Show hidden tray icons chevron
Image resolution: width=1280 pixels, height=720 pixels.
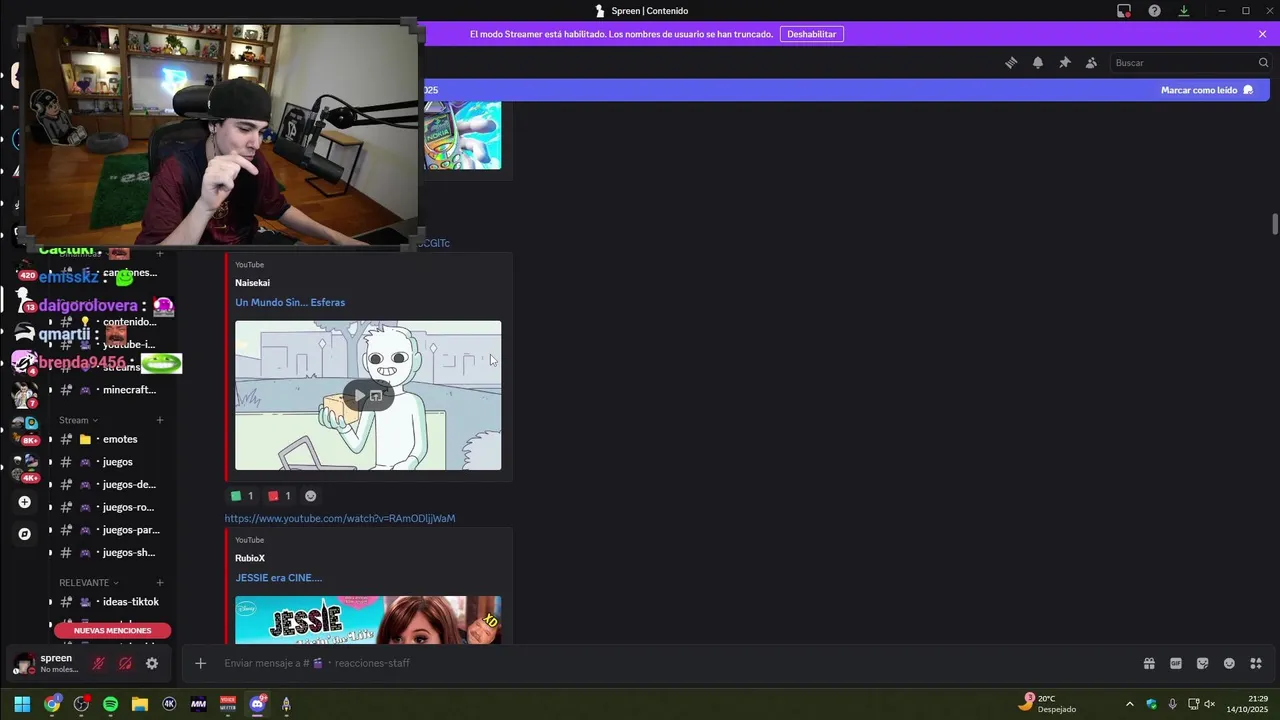tap(1130, 704)
